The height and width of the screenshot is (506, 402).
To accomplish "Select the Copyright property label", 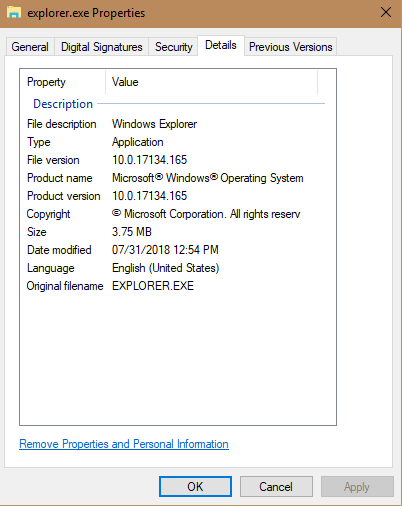I will click(x=48, y=214).
